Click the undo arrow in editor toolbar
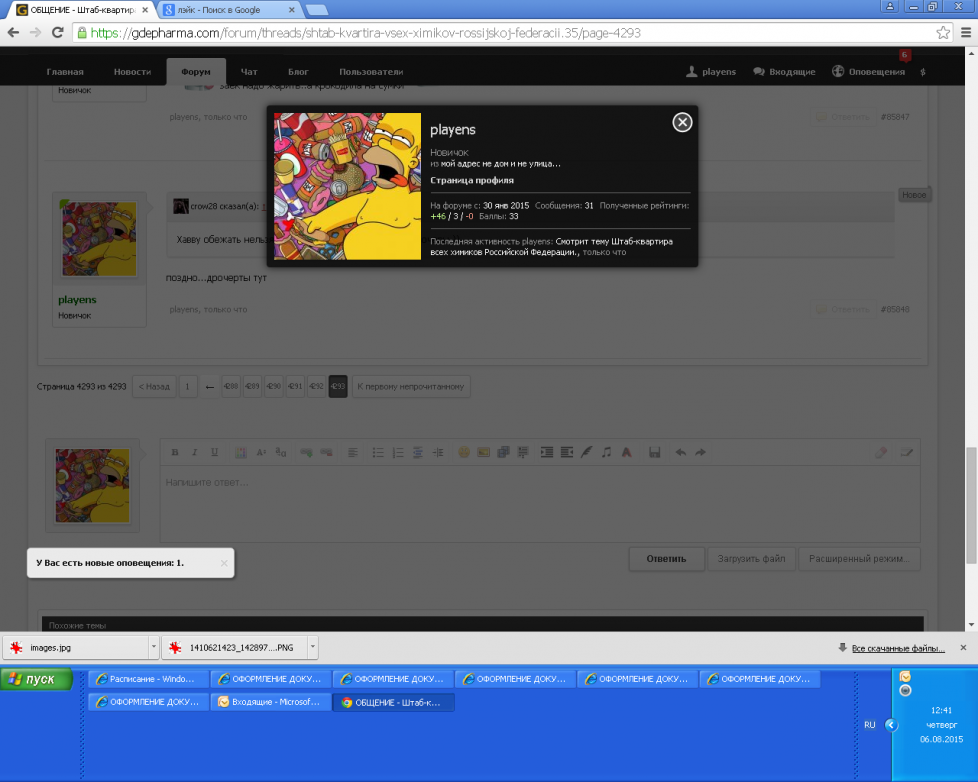 (x=681, y=452)
